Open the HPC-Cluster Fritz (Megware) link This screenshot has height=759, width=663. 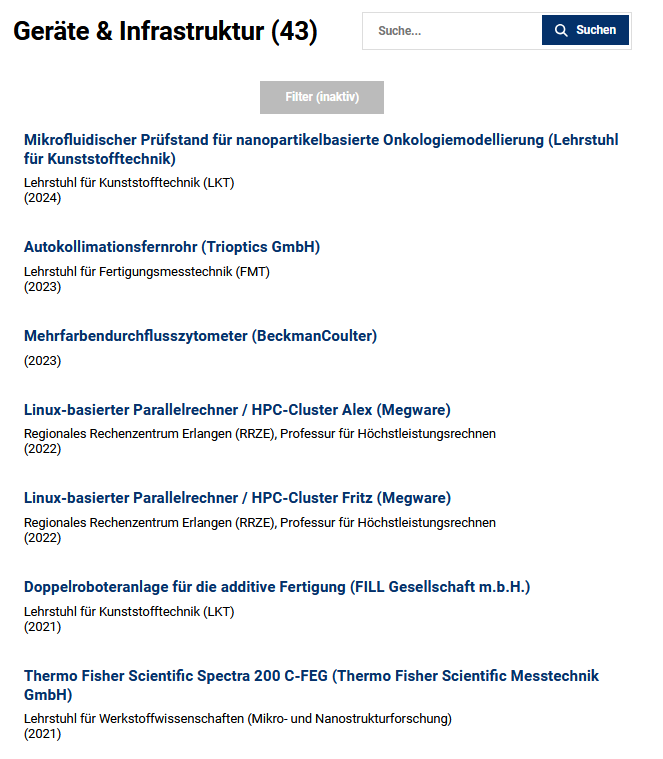click(237, 498)
